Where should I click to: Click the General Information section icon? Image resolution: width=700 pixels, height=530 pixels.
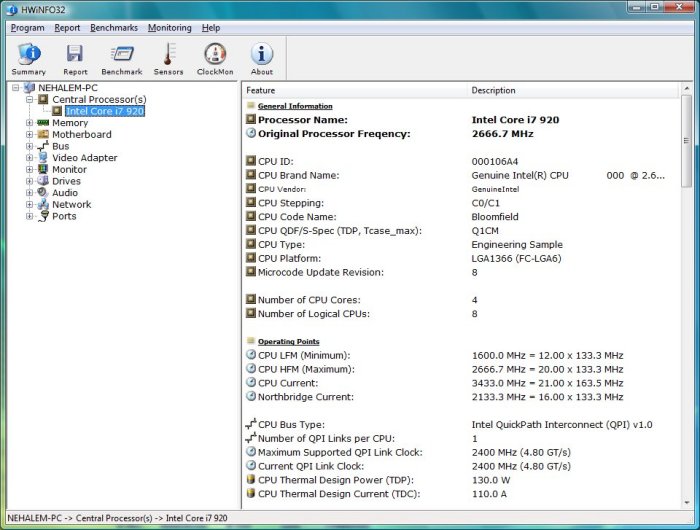pyautogui.click(x=250, y=105)
